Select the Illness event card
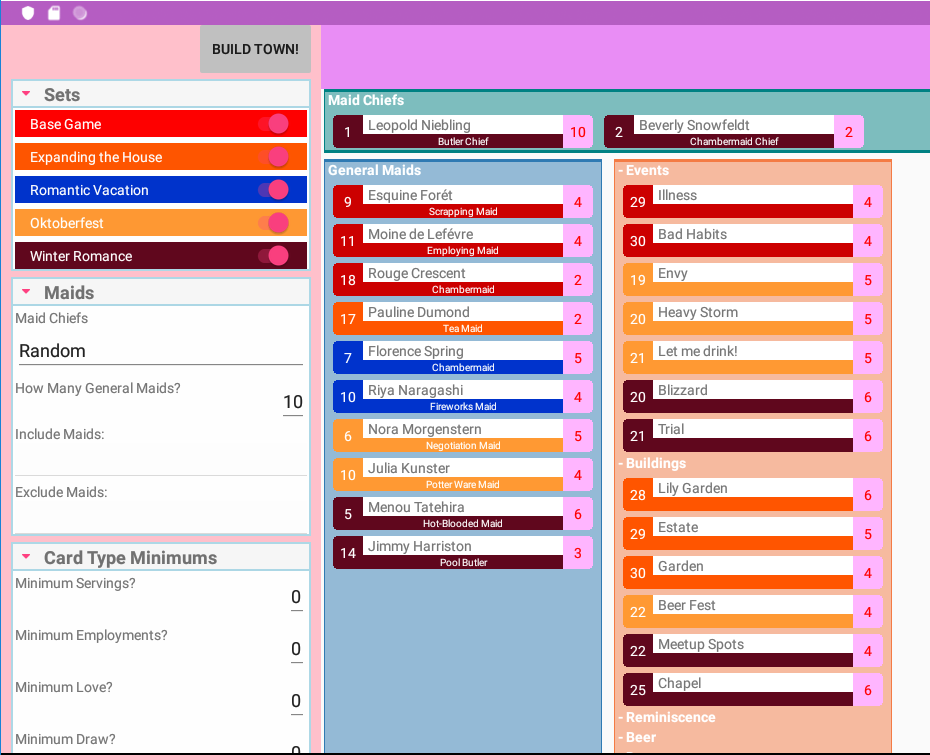This screenshot has width=930, height=755. 753,202
